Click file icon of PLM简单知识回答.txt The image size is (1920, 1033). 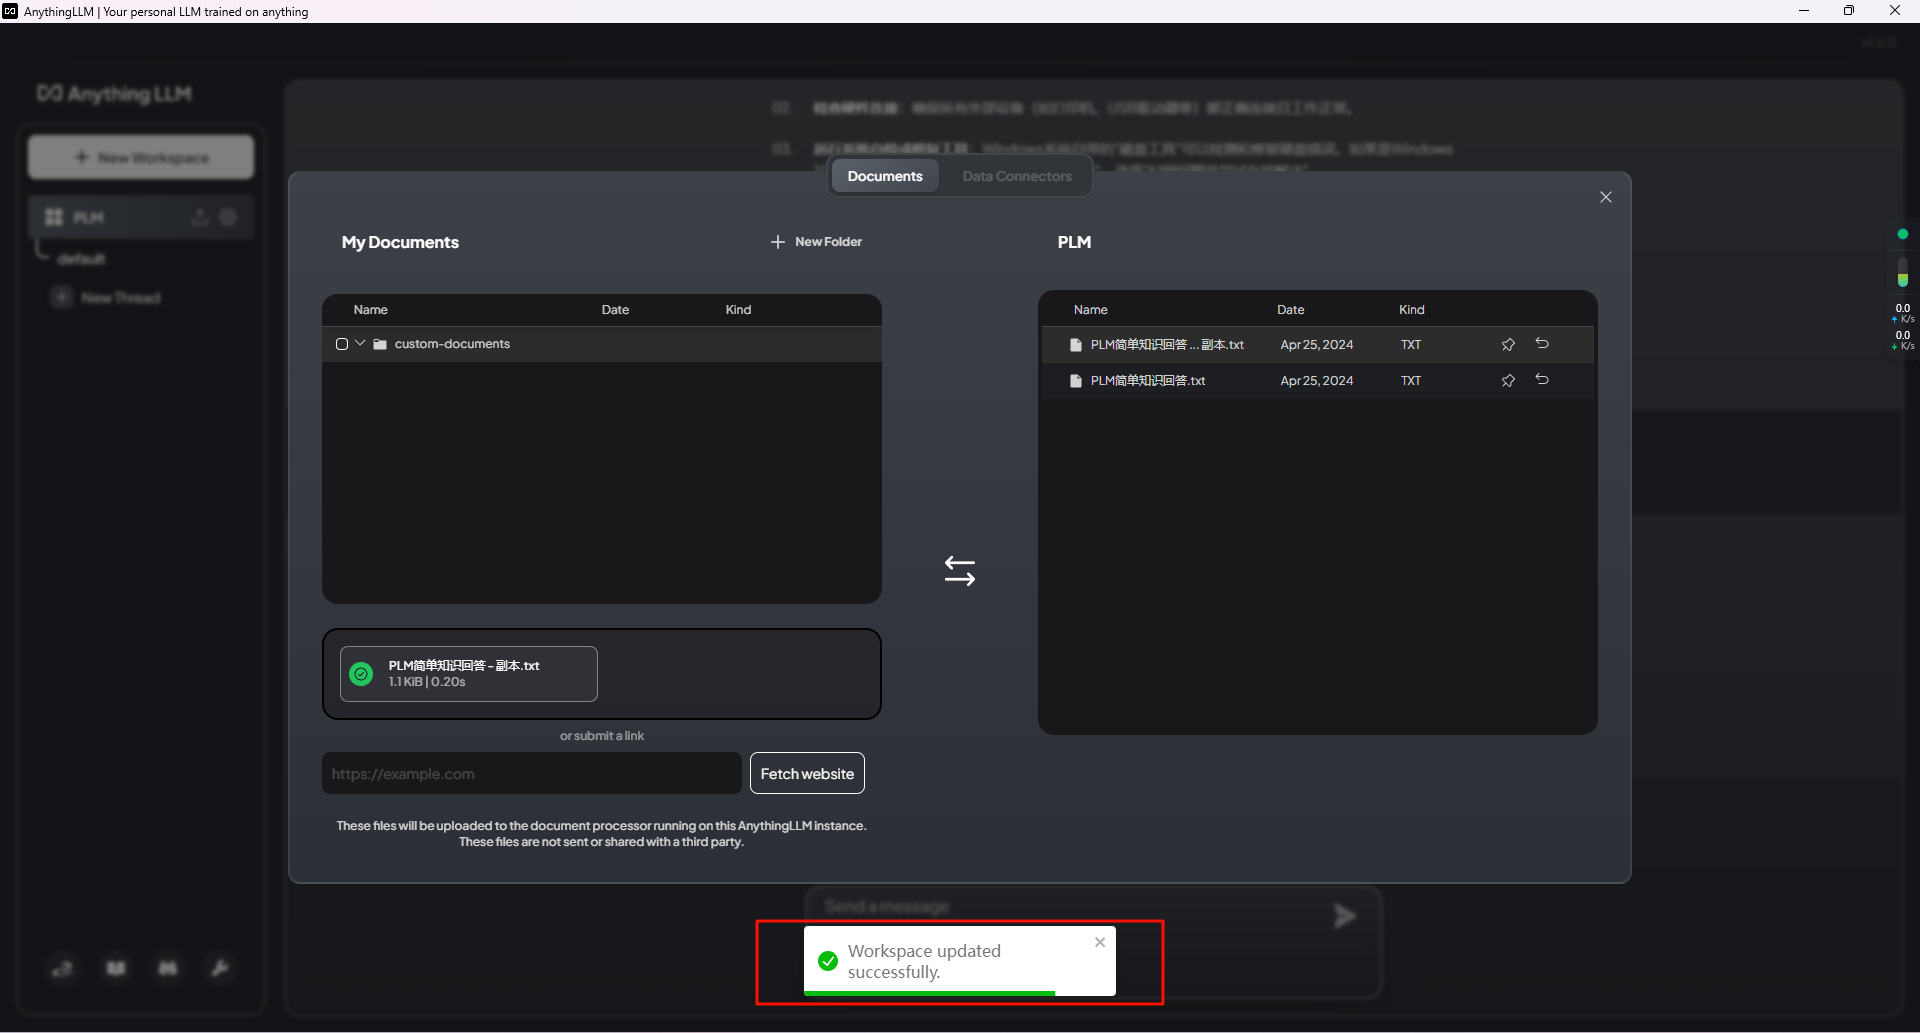[x=1076, y=381]
